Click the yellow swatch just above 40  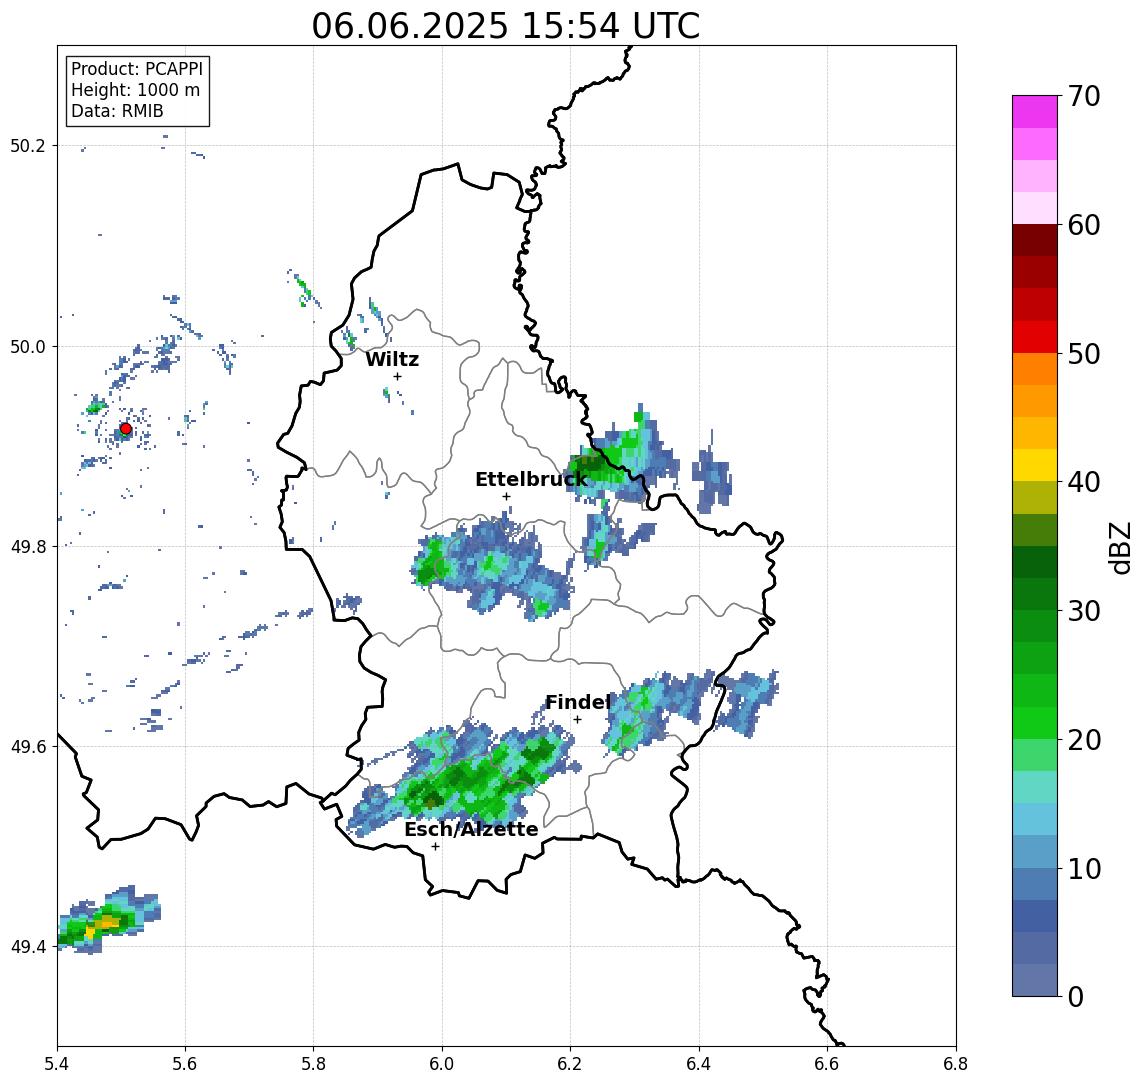(x=1035, y=465)
